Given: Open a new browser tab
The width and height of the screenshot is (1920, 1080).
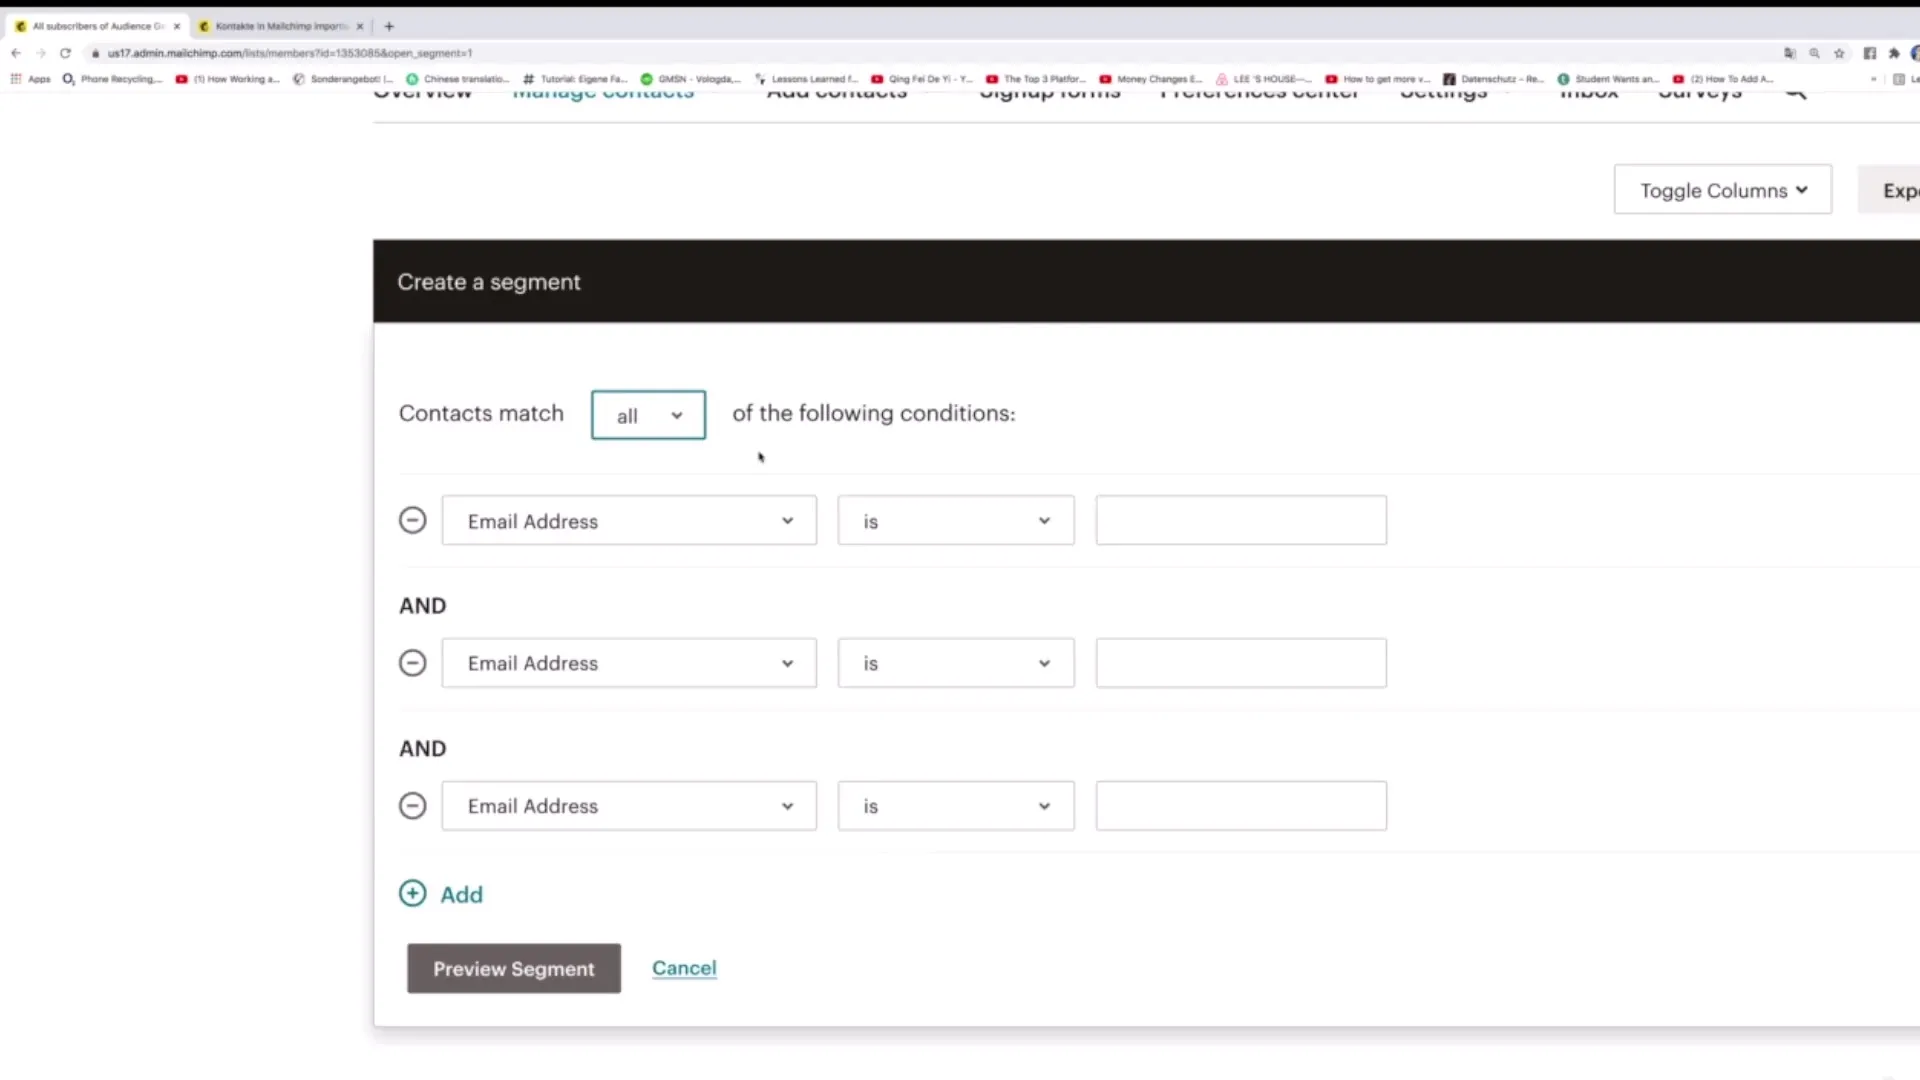Looking at the screenshot, I should pos(389,26).
